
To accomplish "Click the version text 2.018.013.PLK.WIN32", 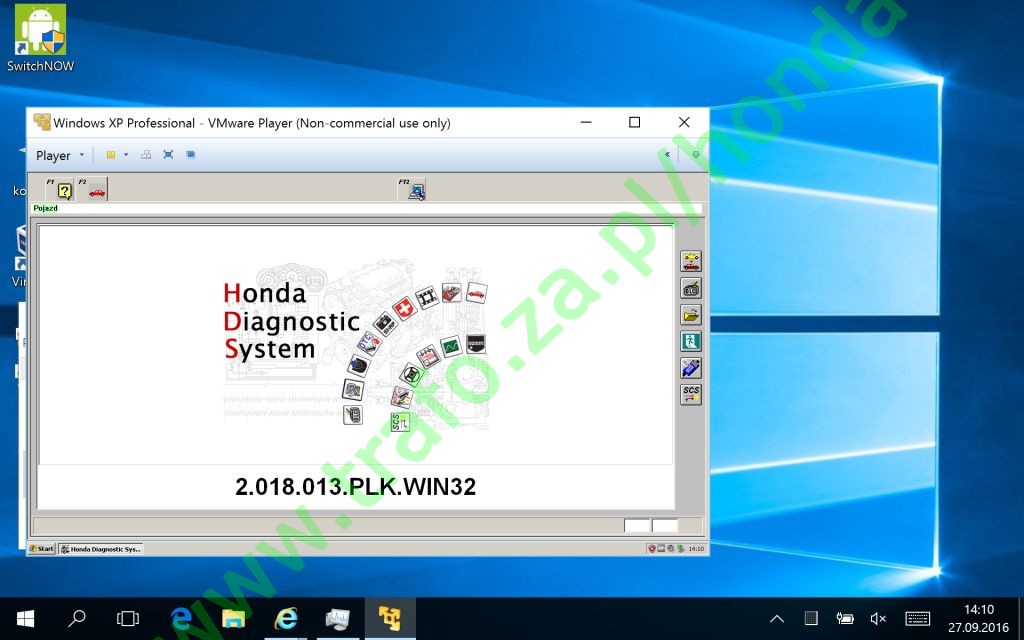I will pos(355,487).
